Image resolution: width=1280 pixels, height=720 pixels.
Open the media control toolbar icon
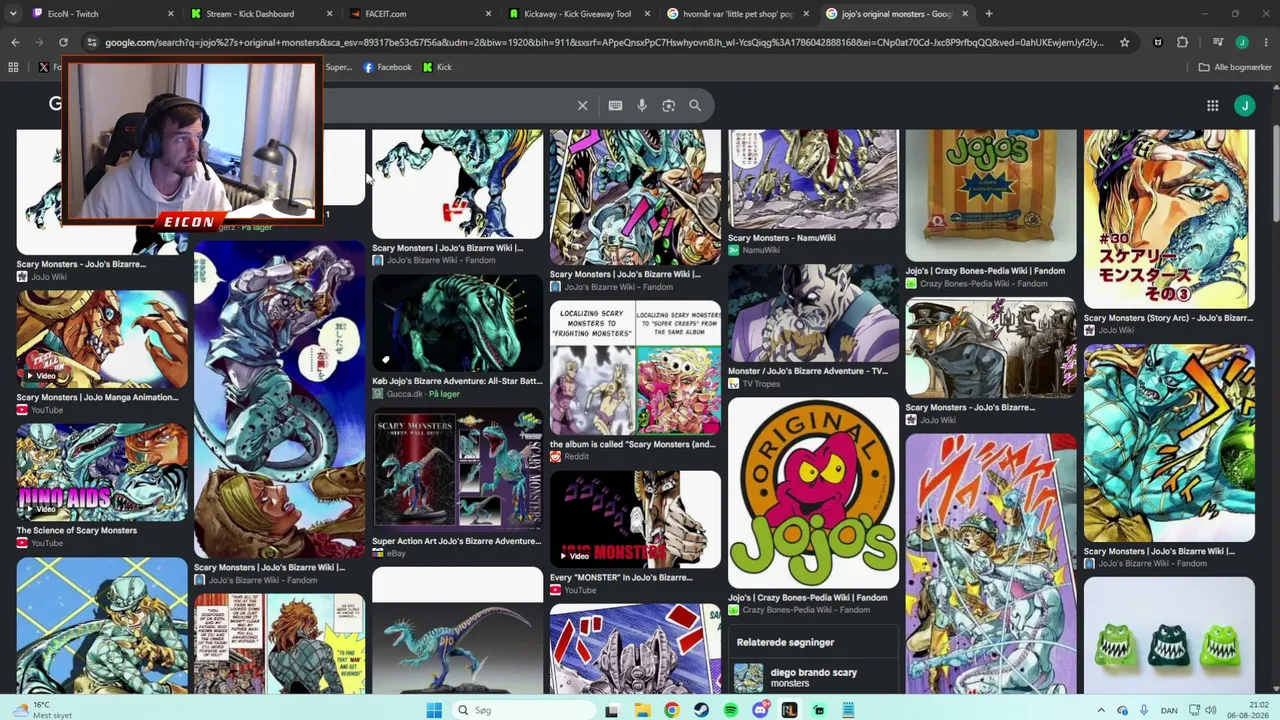[1217, 42]
